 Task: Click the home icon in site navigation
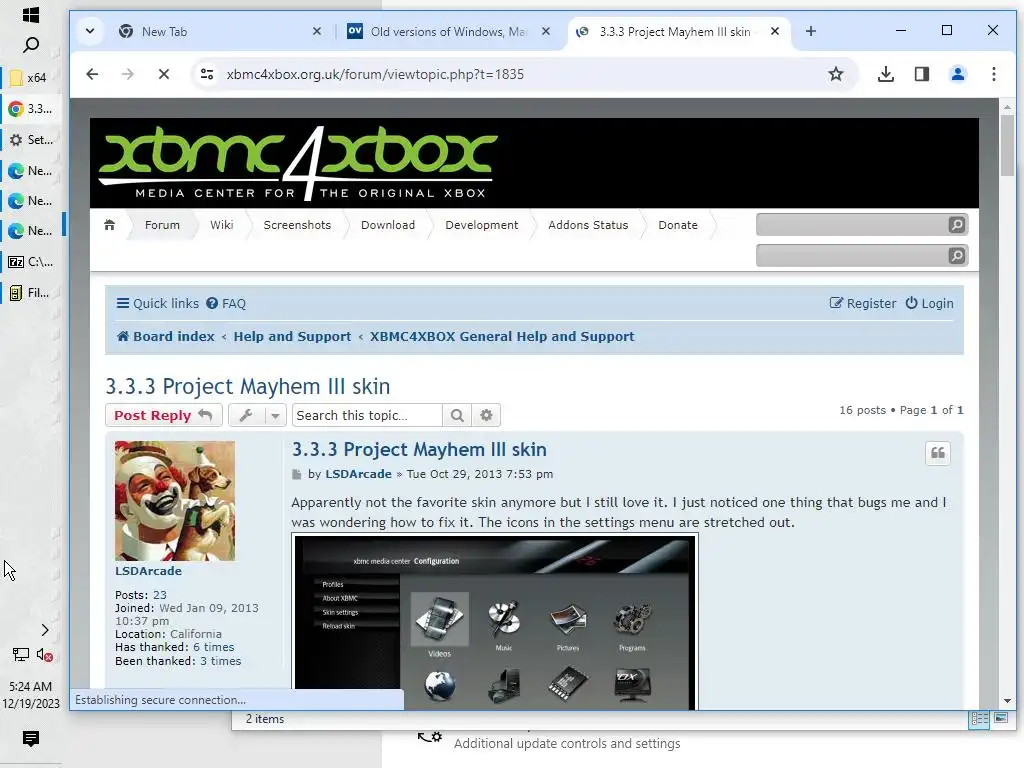pyautogui.click(x=109, y=225)
